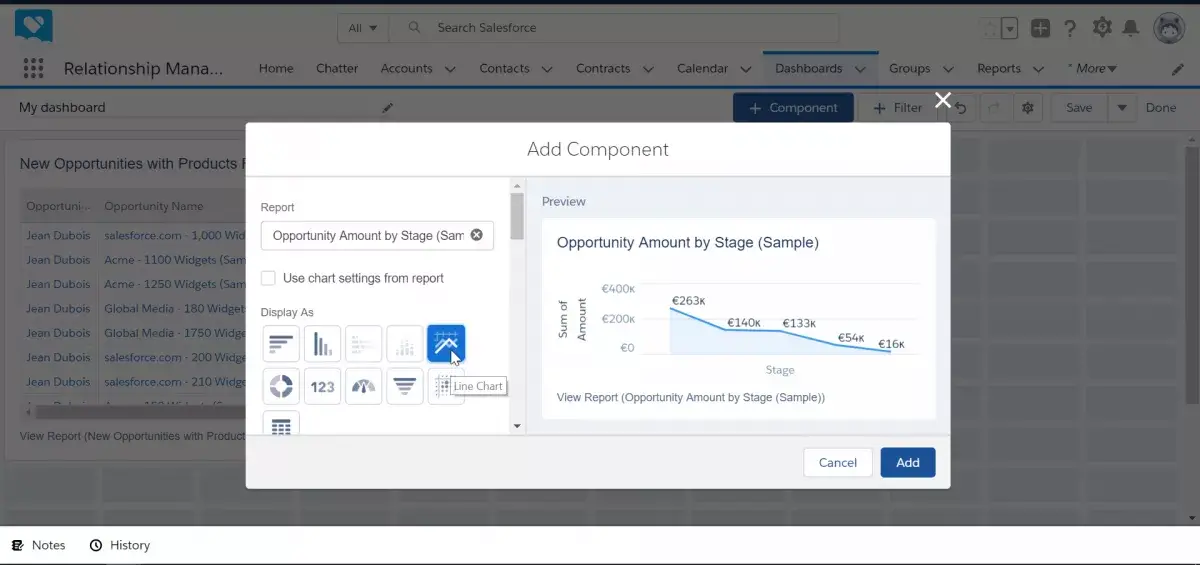Clear the selected report with the X
Image resolution: width=1200 pixels, height=565 pixels.
(x=476, y=235)
